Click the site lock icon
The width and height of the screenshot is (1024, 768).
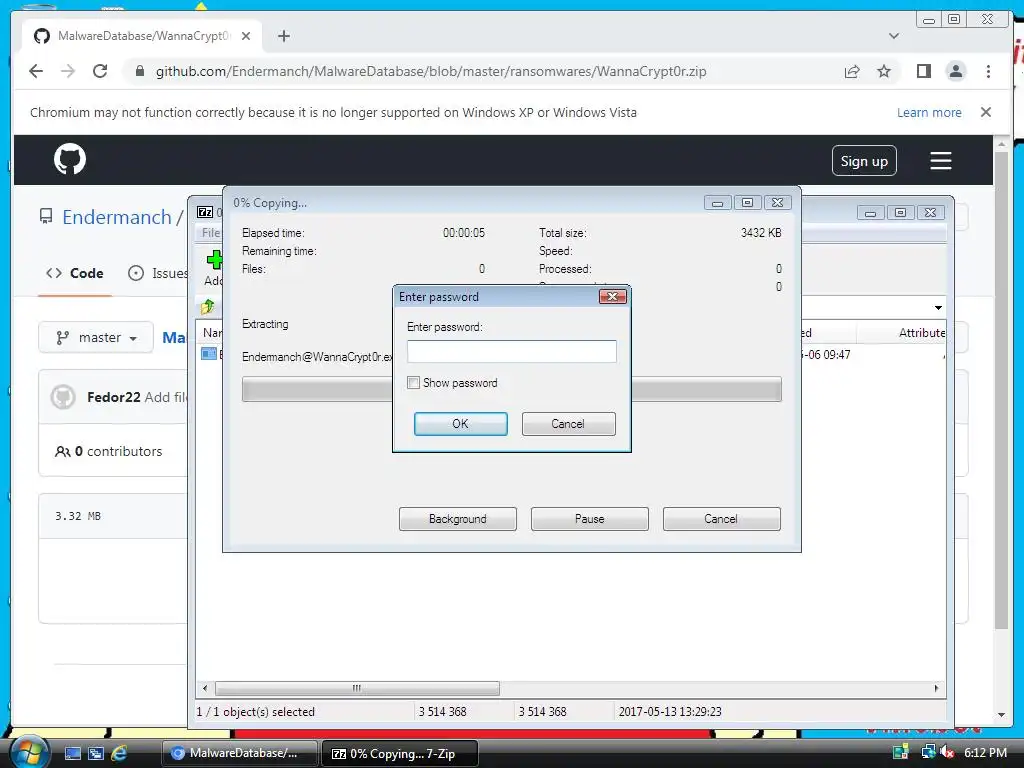pyautogui.click(x=139, y=71)
